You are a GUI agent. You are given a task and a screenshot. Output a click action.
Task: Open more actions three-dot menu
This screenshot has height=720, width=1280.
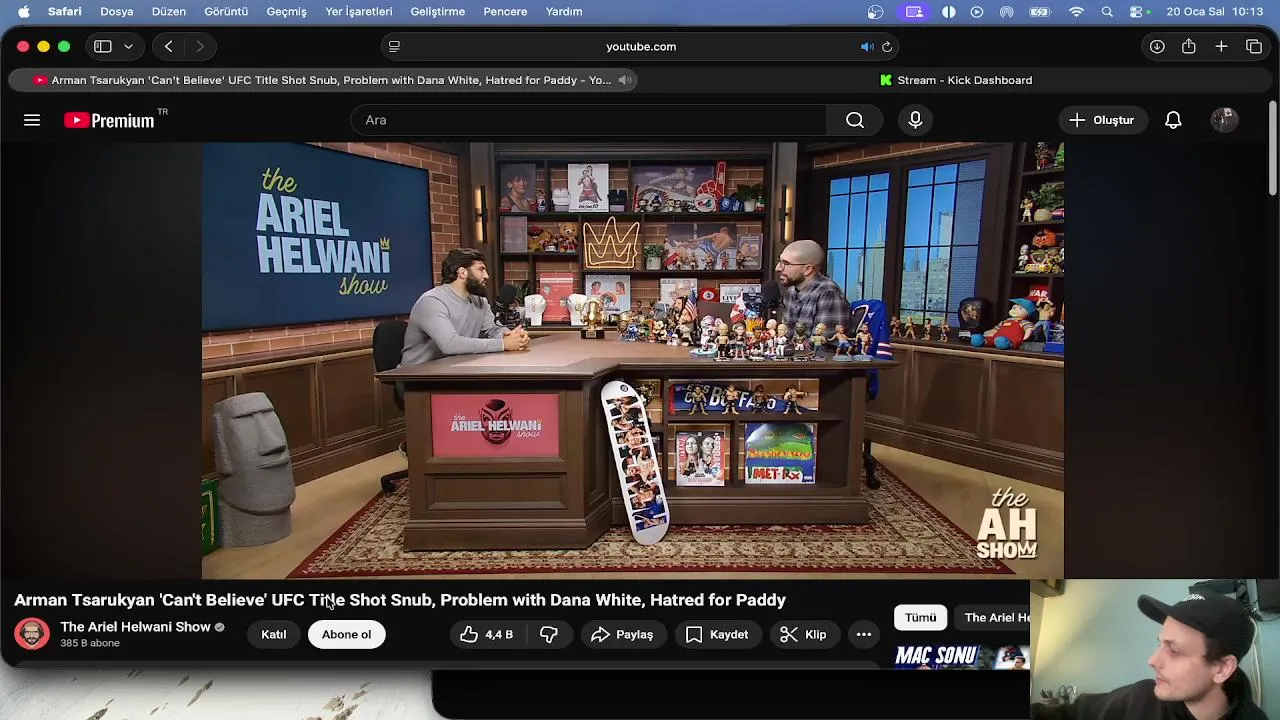[864, 634]
